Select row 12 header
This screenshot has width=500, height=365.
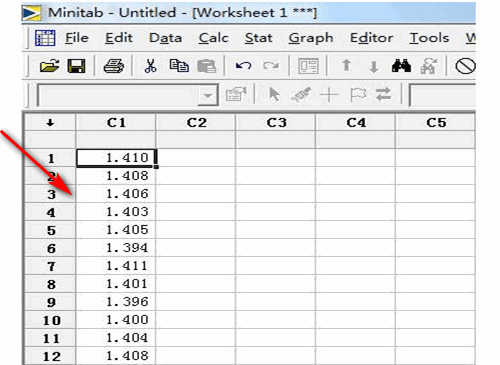[50, 356]
